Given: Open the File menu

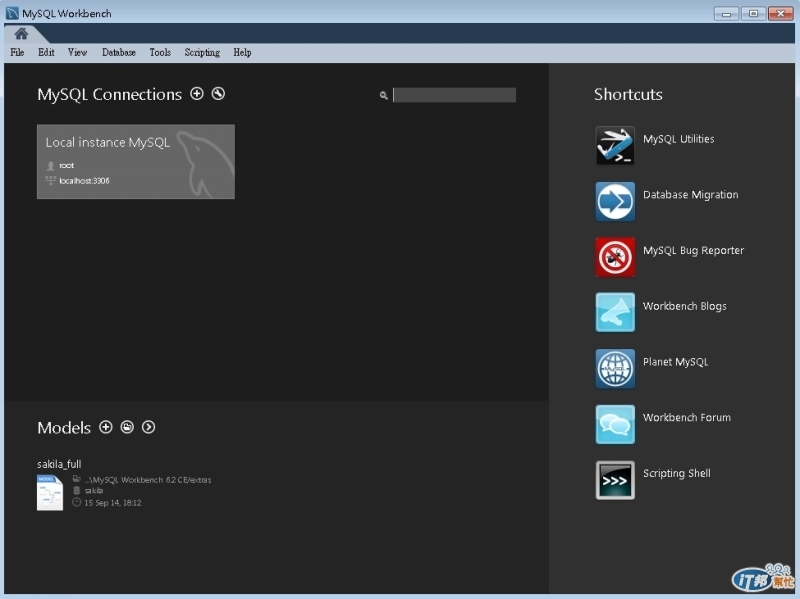Looking at the screenshot, I should coord(17,53).
